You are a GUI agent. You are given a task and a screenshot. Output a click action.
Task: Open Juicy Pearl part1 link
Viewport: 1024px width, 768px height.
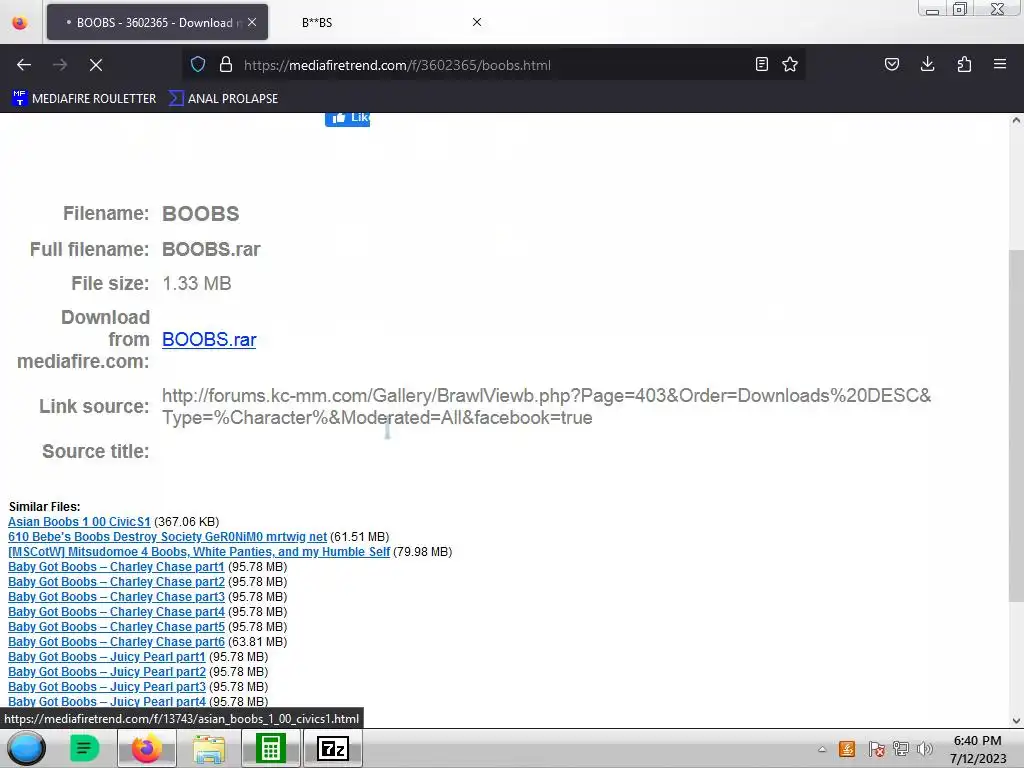107,657
